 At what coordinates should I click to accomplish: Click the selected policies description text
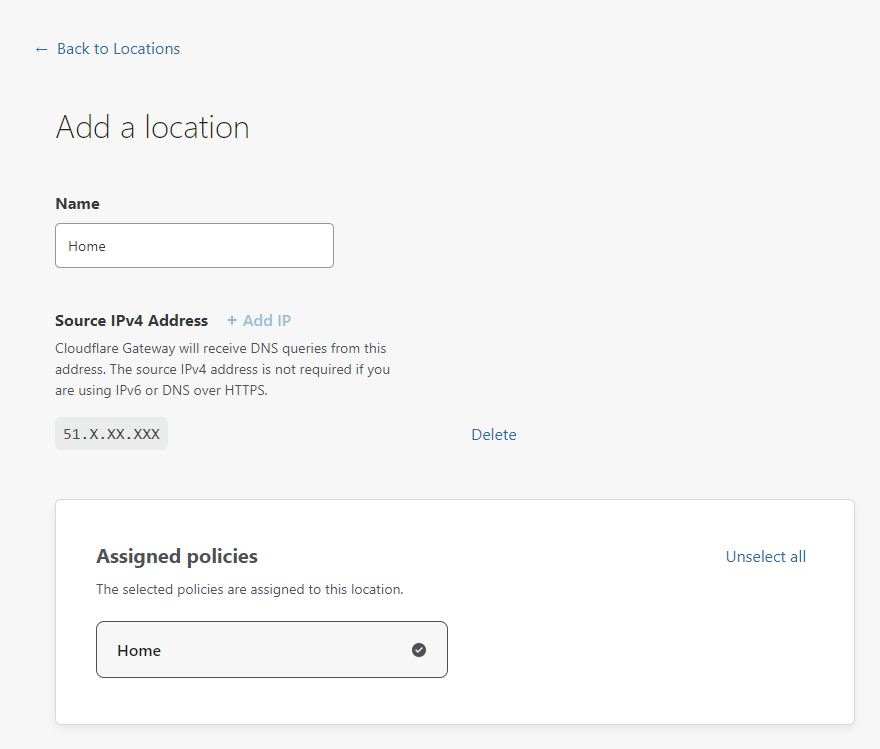(x=249, y=590)
